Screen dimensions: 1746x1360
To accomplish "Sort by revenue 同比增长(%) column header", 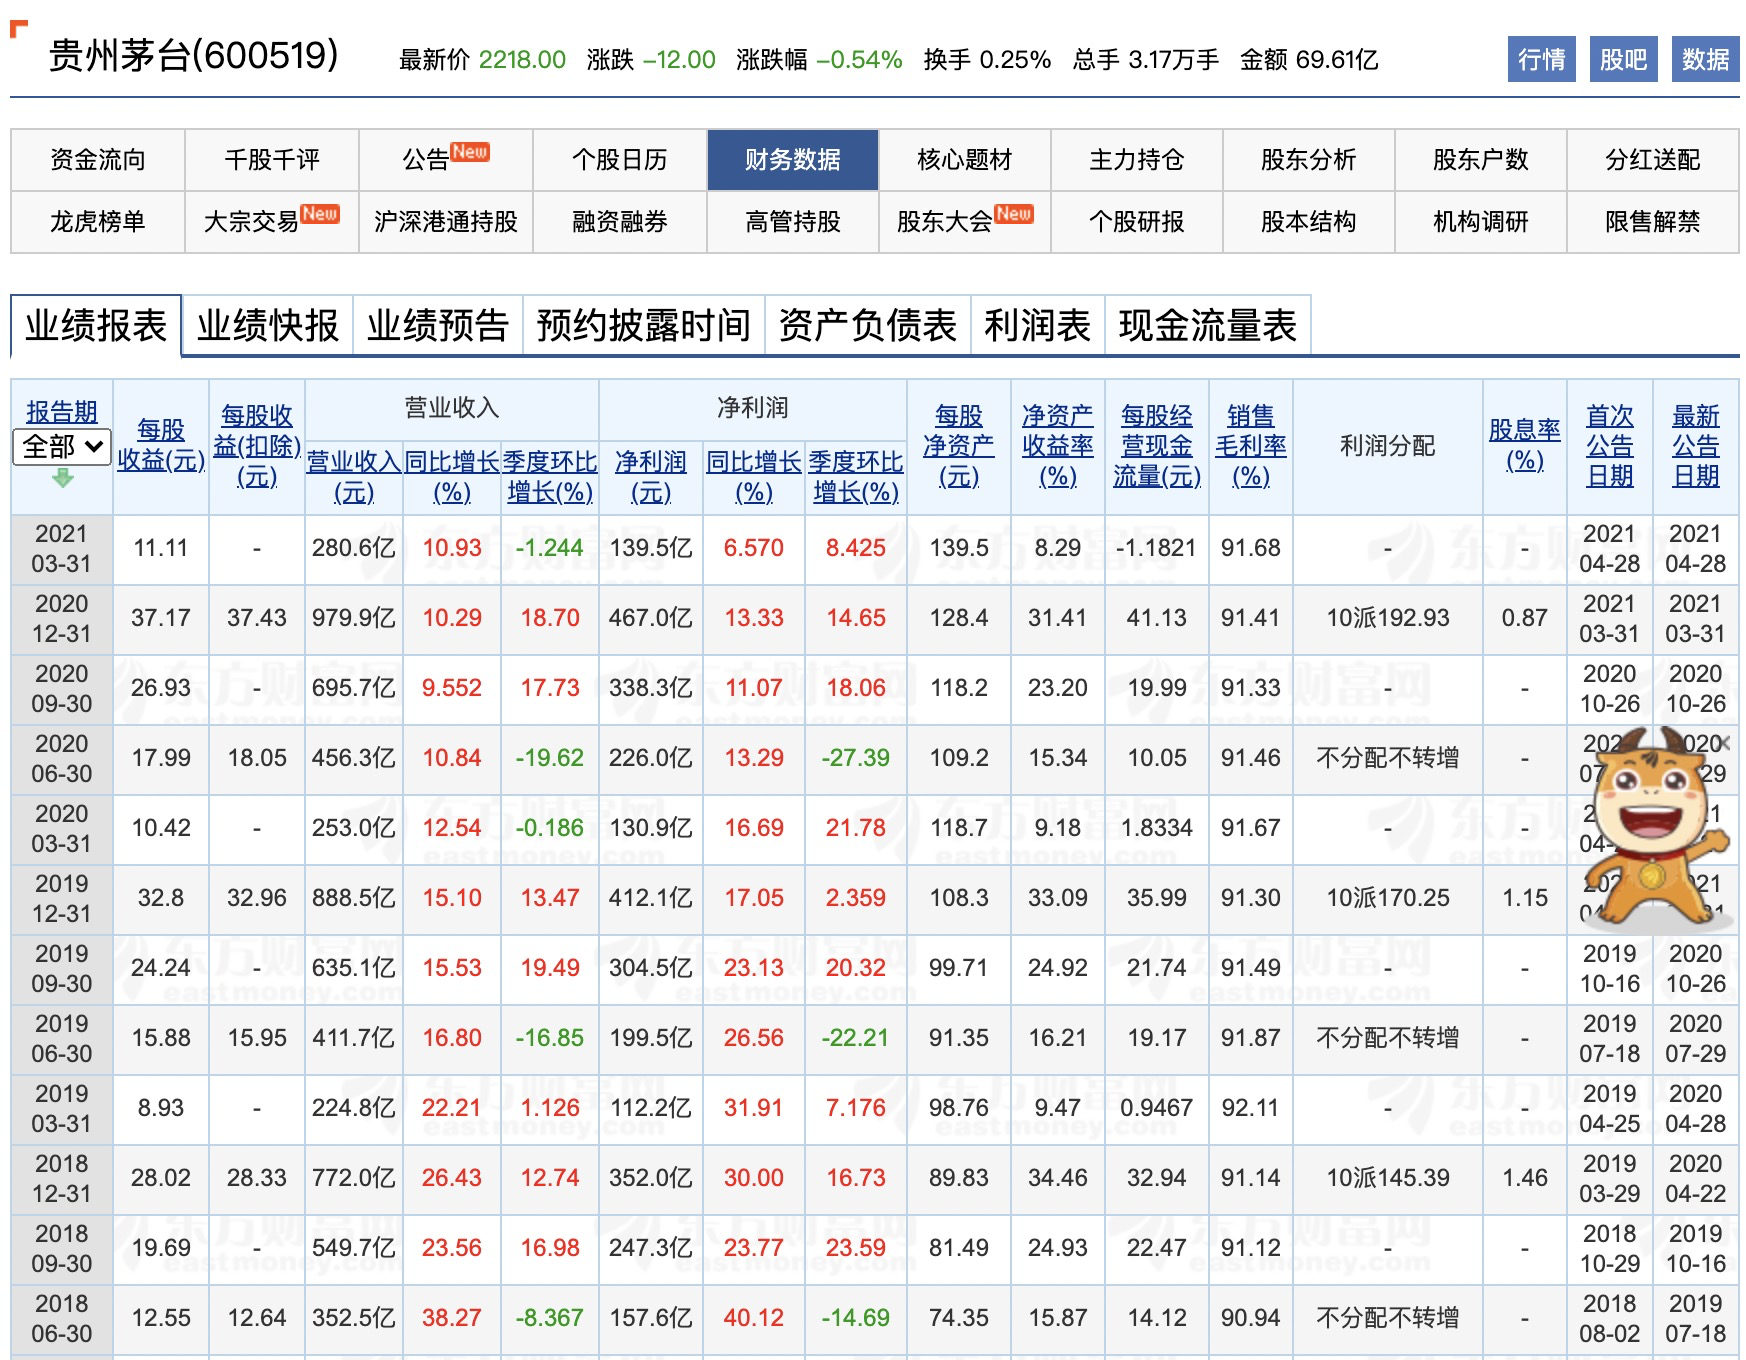I will click(x=452, y=477).
